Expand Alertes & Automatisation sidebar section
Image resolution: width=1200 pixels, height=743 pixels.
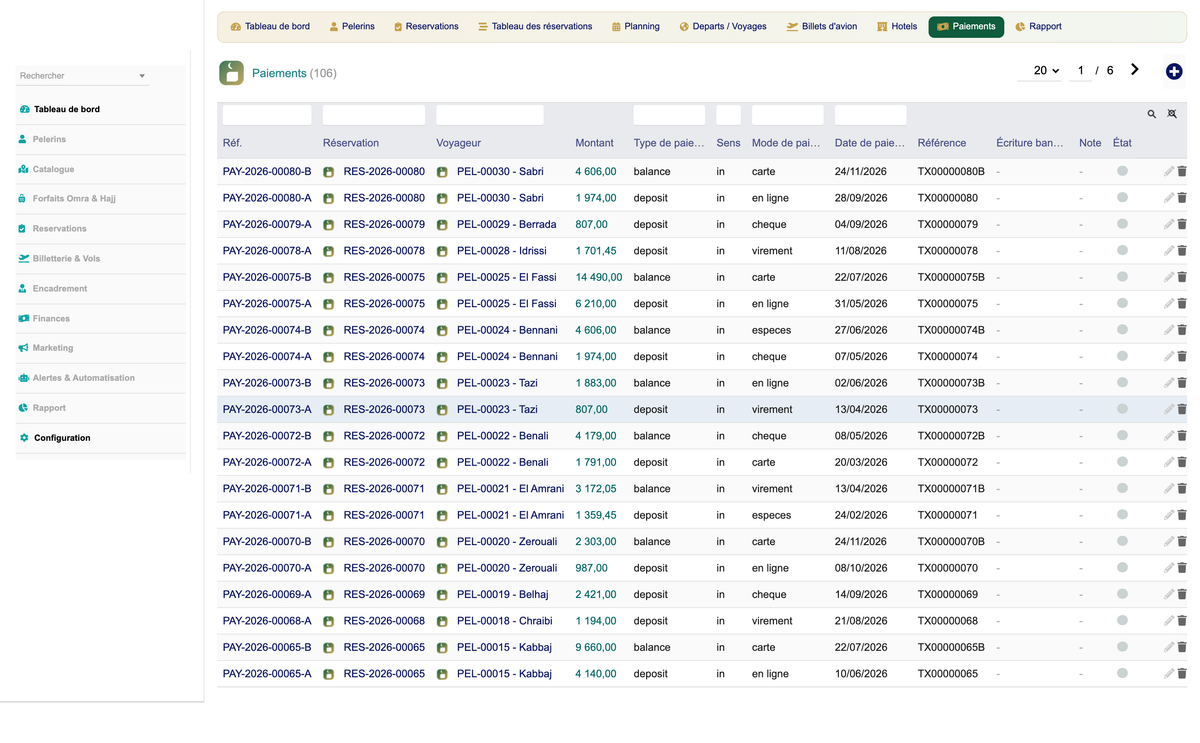(x=101, y=378)
